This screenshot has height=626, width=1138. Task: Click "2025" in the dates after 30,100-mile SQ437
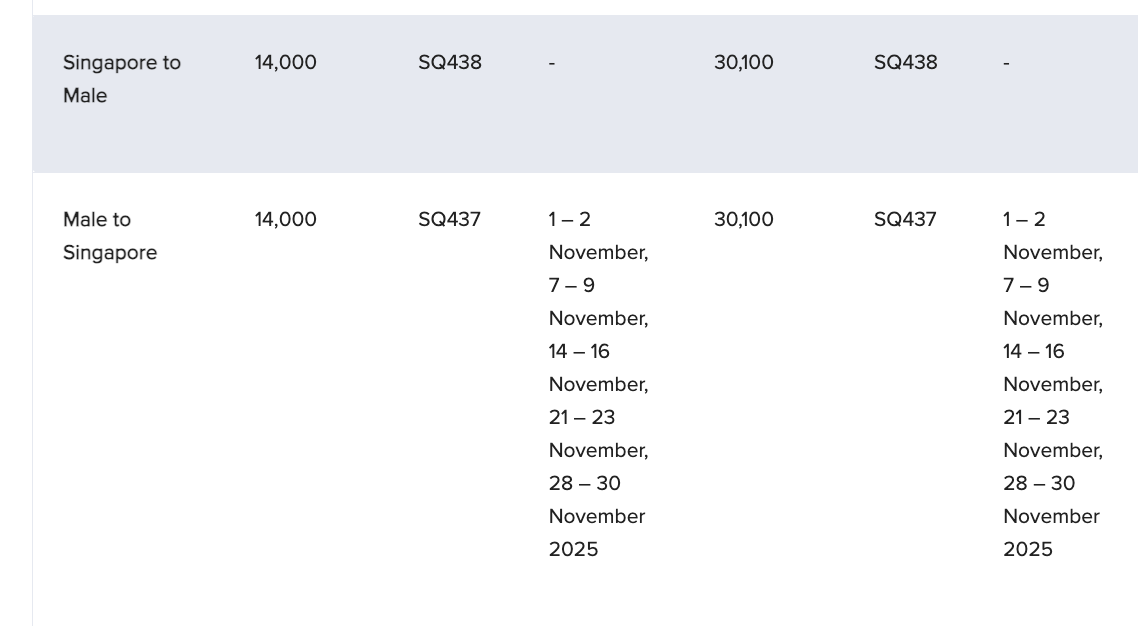tap(1028, 550)
